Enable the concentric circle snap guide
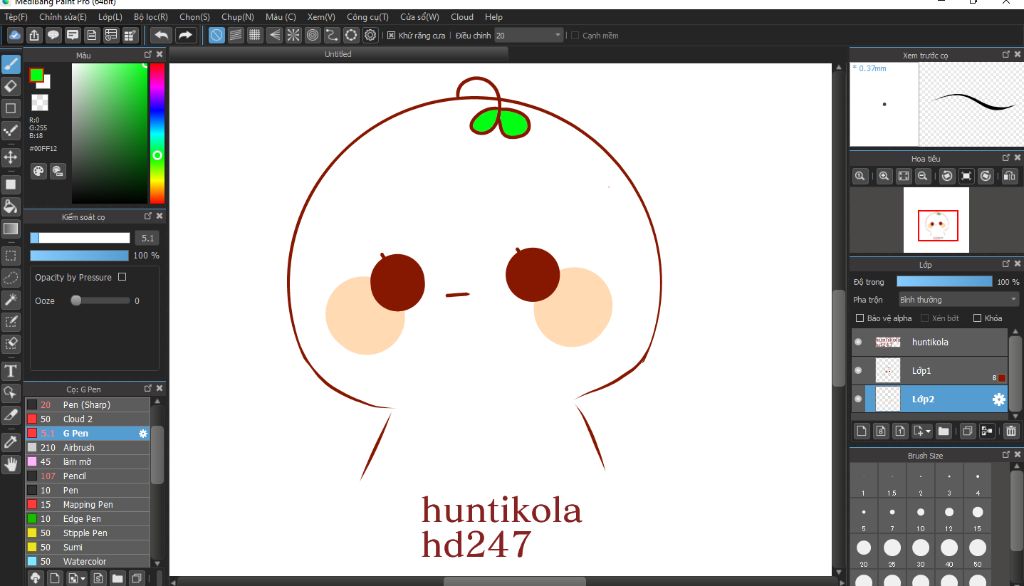1024x586 pixels. coord(312,35)
